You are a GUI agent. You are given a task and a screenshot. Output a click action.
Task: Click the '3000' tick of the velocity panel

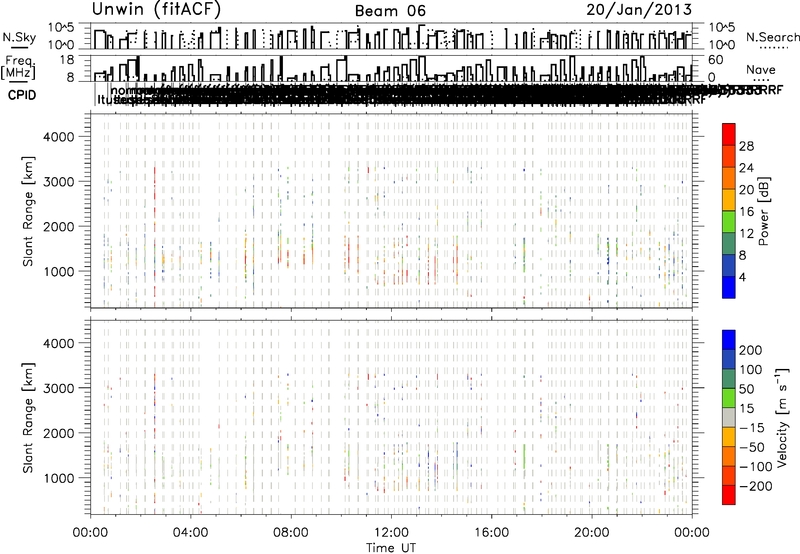point(59,388)
